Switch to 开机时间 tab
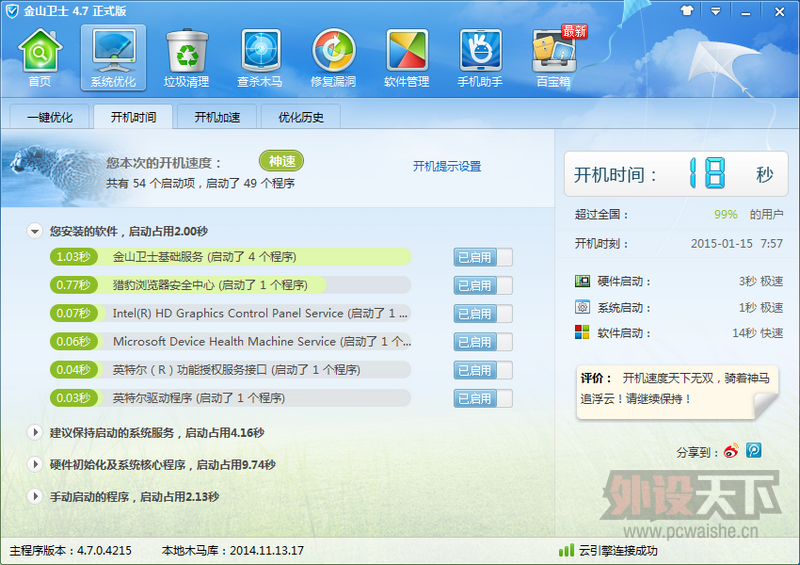 (x=133, y=117)
